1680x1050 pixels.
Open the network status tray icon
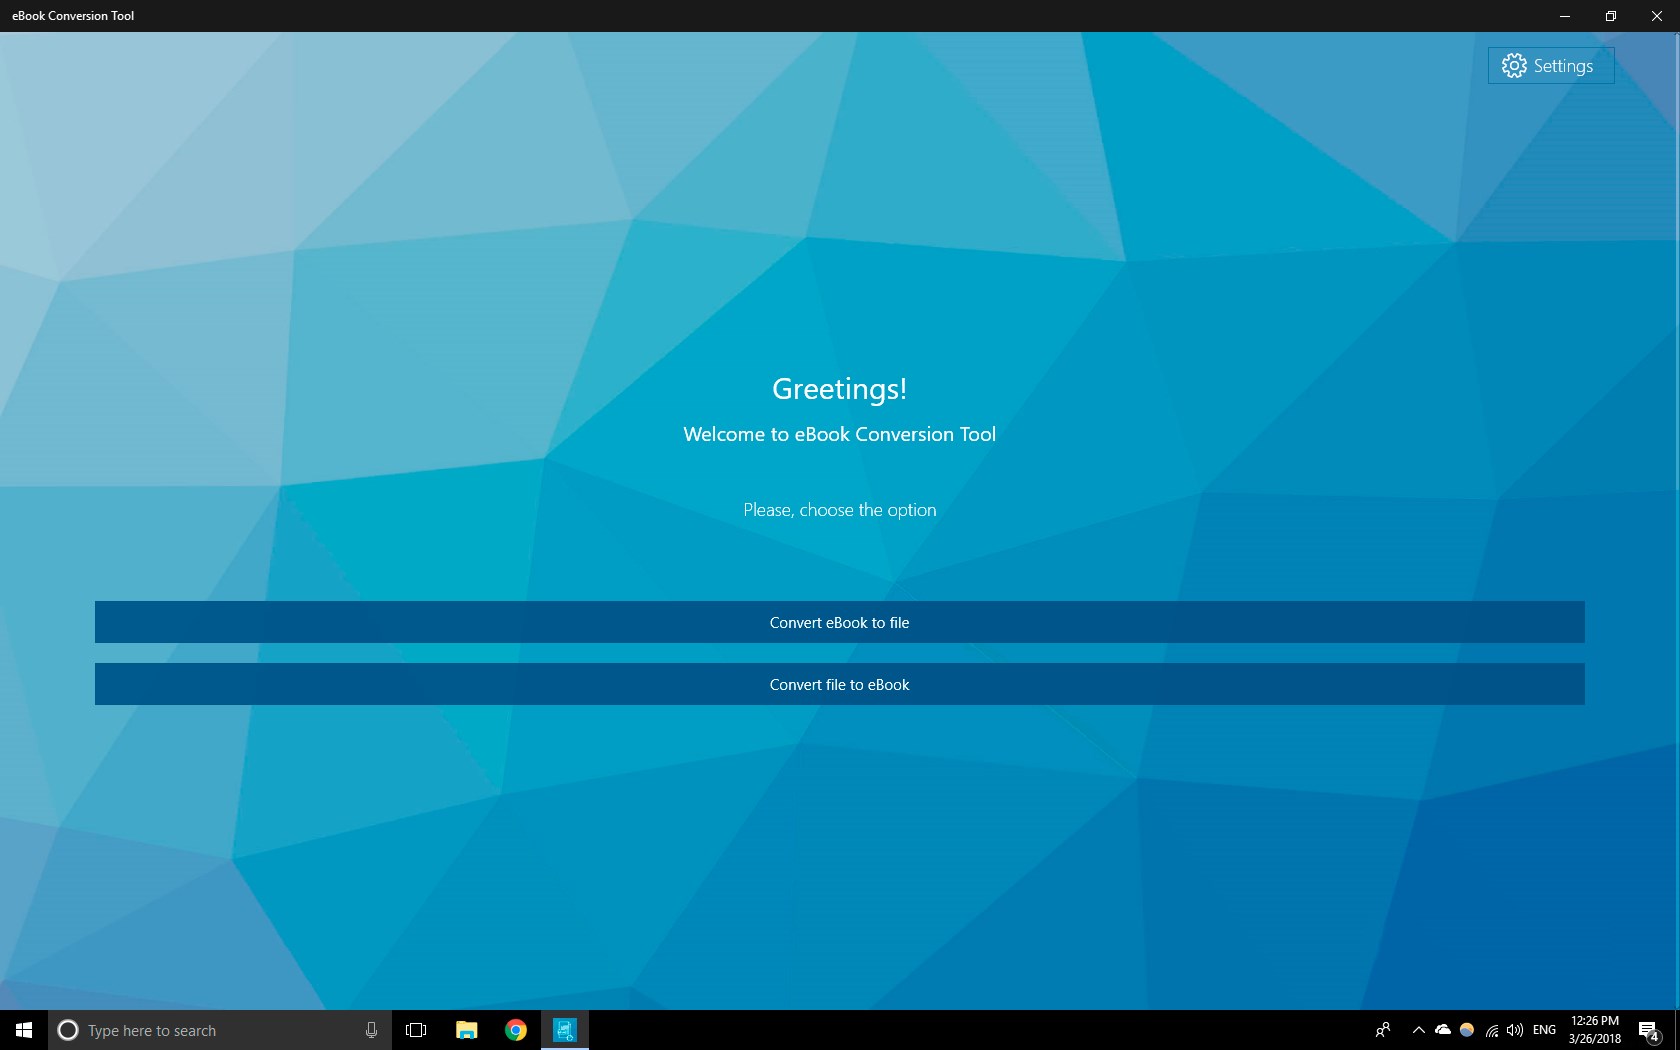[1491, 1029]
